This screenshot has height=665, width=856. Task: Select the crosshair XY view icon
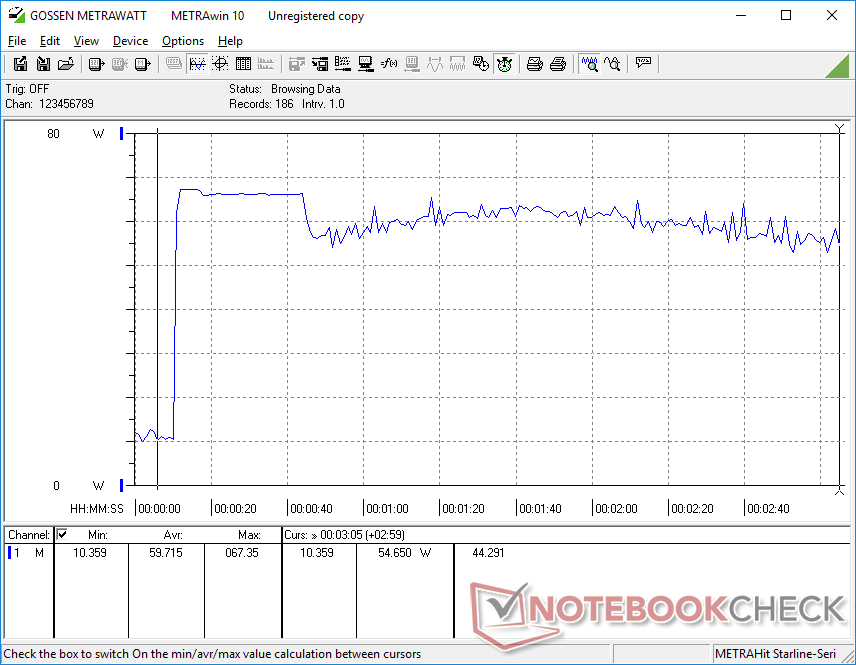click(220, 64)
